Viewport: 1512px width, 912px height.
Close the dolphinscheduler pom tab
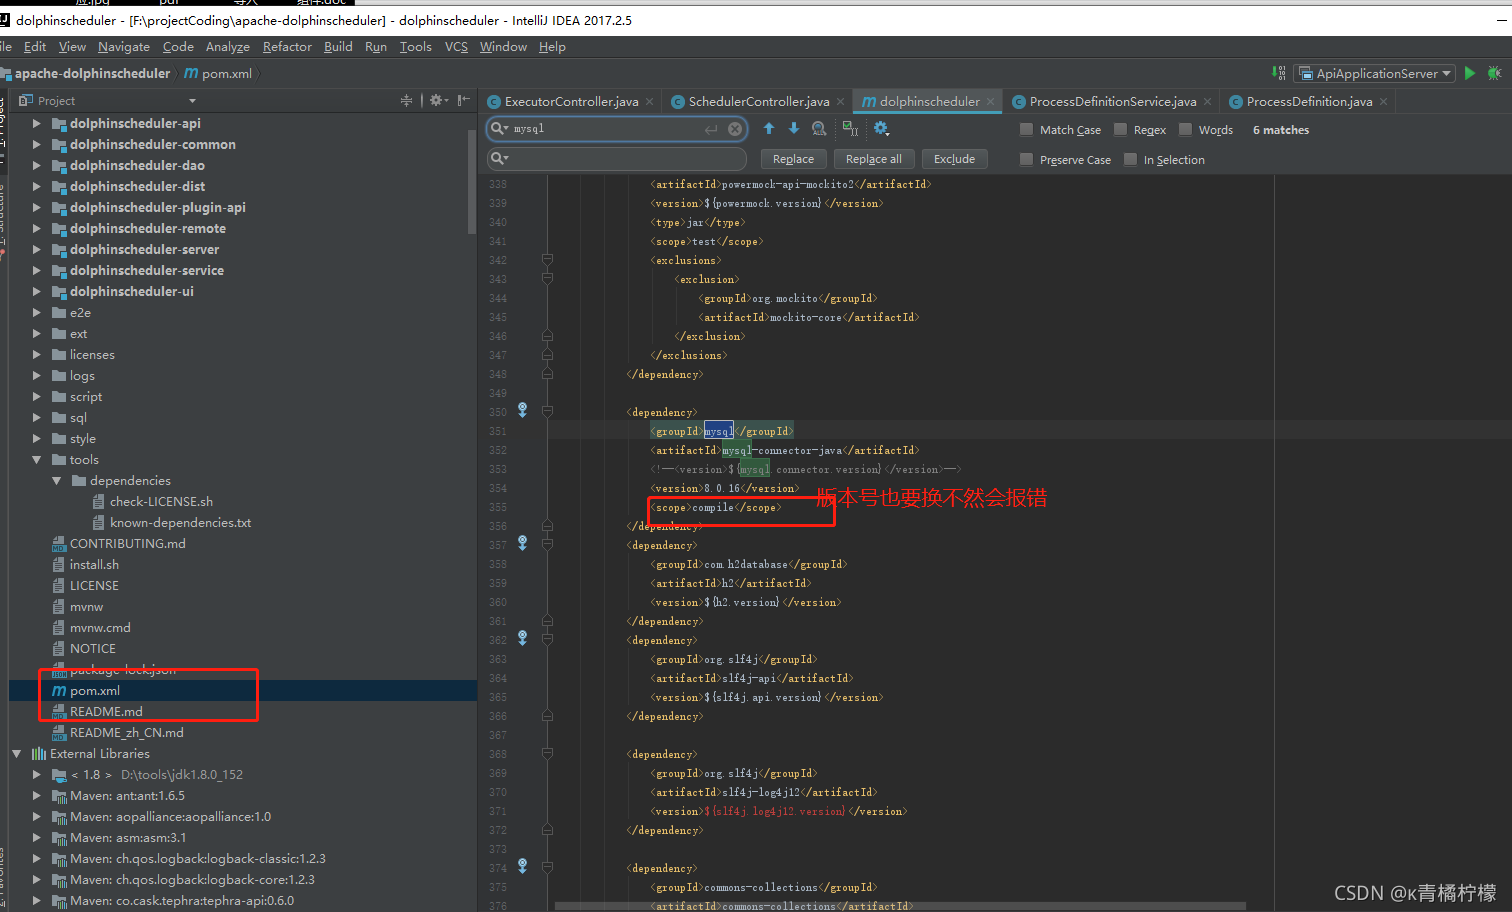991,101
